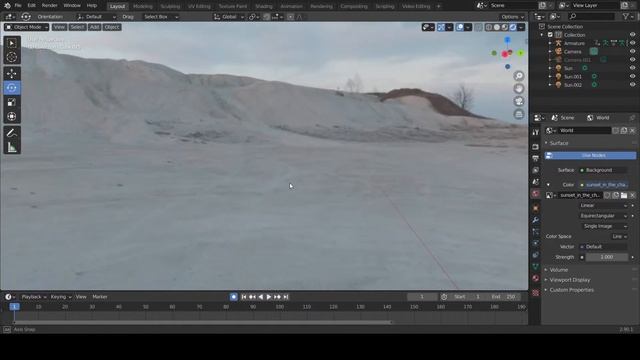Select the Measure tool
Screen dimensions: 640x360
(x=12, y=147)
